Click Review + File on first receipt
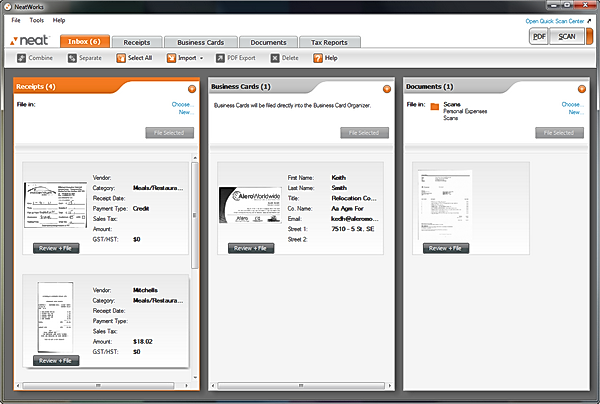 coord(56,248)
